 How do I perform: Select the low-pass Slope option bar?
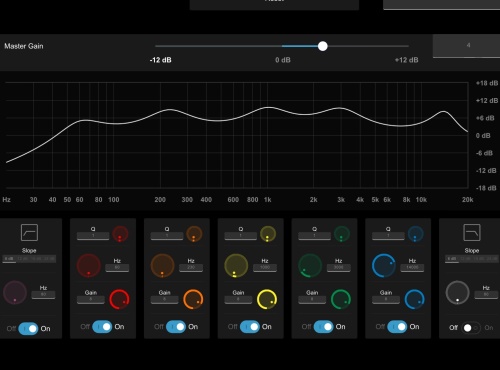pos(472,259)
